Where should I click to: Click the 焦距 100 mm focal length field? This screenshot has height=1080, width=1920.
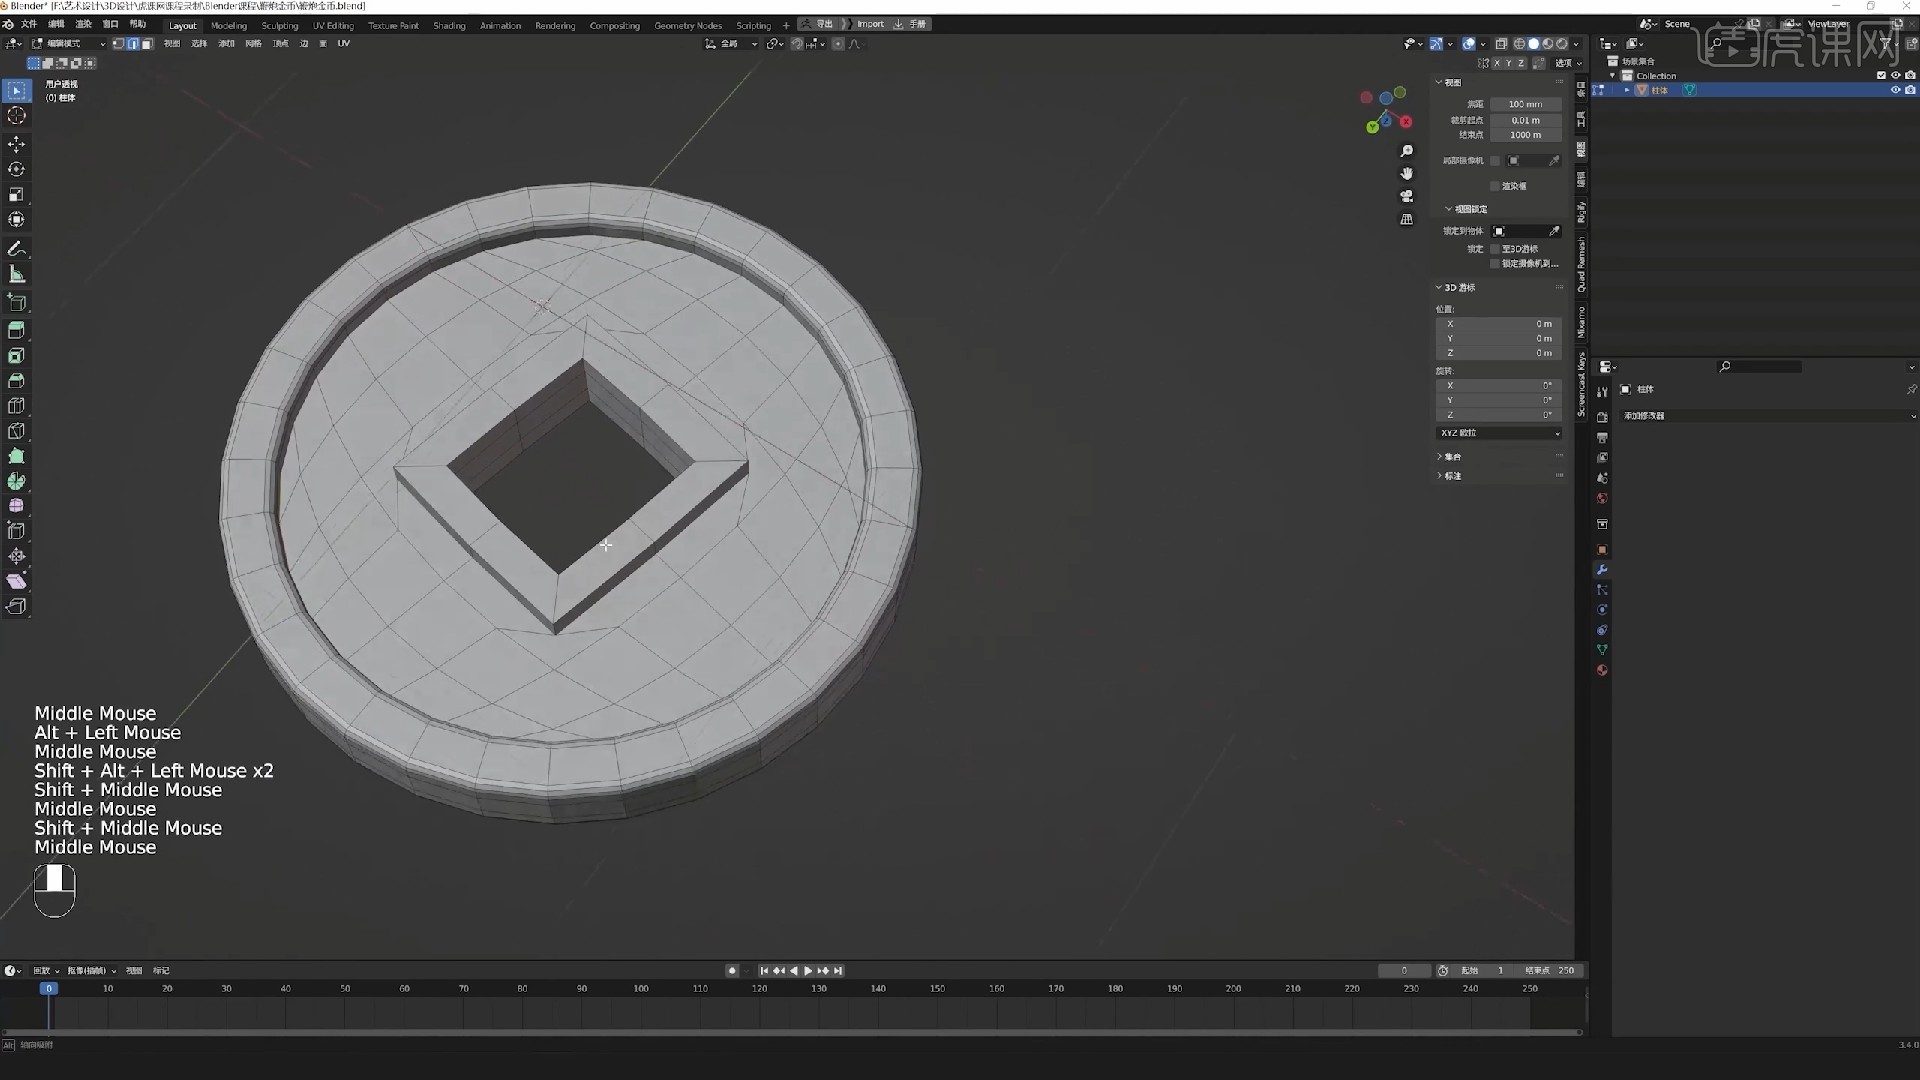pyautogui.click(x=1525, y=104)
